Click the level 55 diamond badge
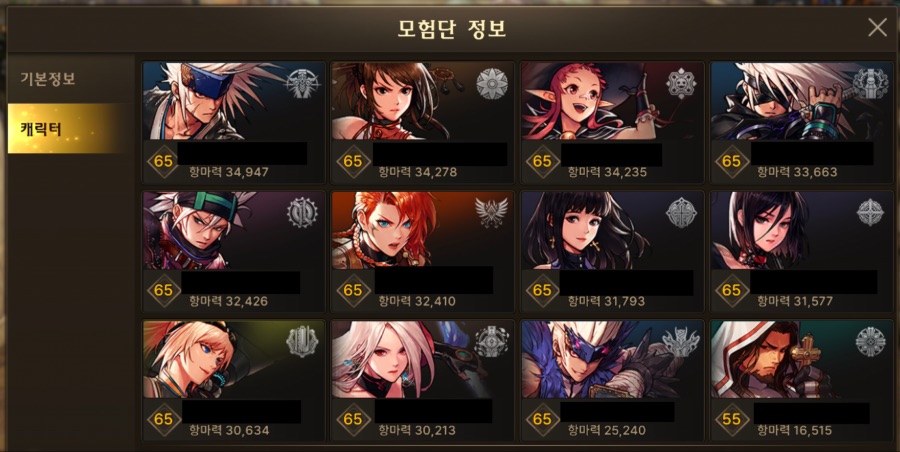Screen dimensions: 900x452 [731, 419]
